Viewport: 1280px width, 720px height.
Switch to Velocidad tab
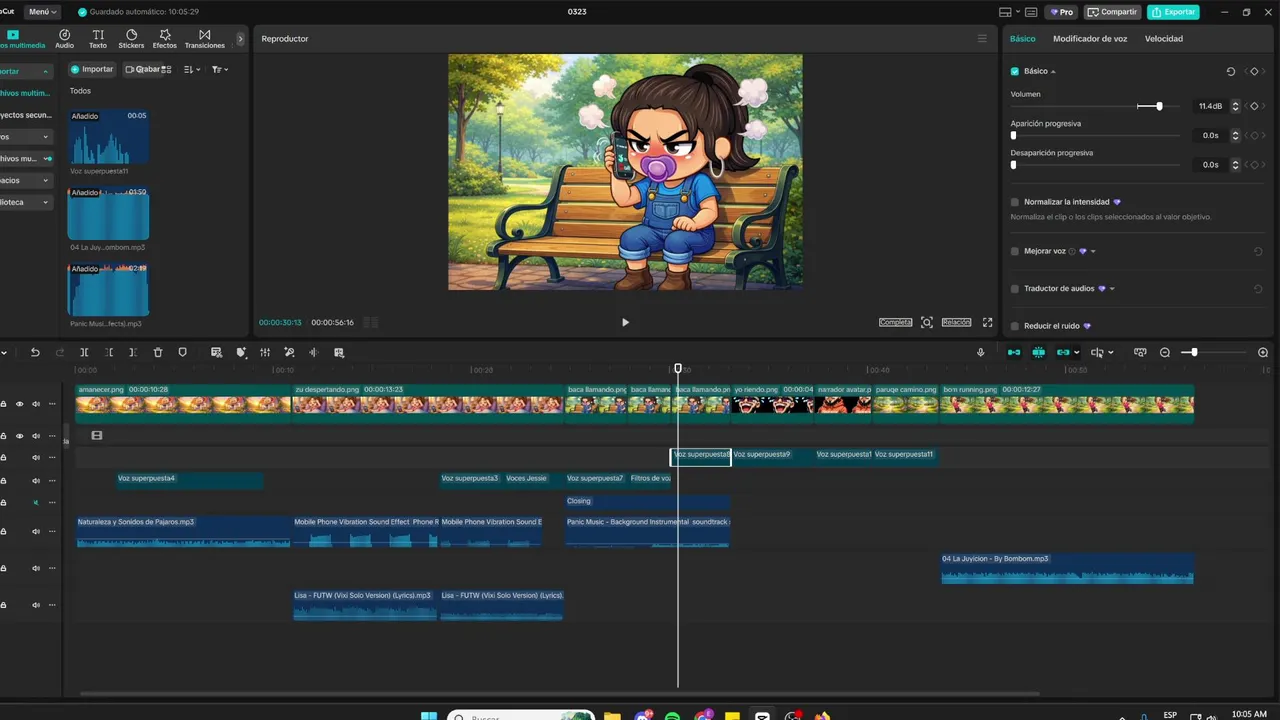click(1164, 39)
